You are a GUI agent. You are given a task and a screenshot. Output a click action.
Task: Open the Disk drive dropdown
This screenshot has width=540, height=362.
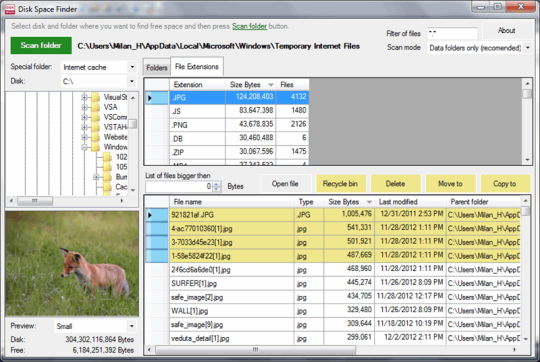point(132,81)
